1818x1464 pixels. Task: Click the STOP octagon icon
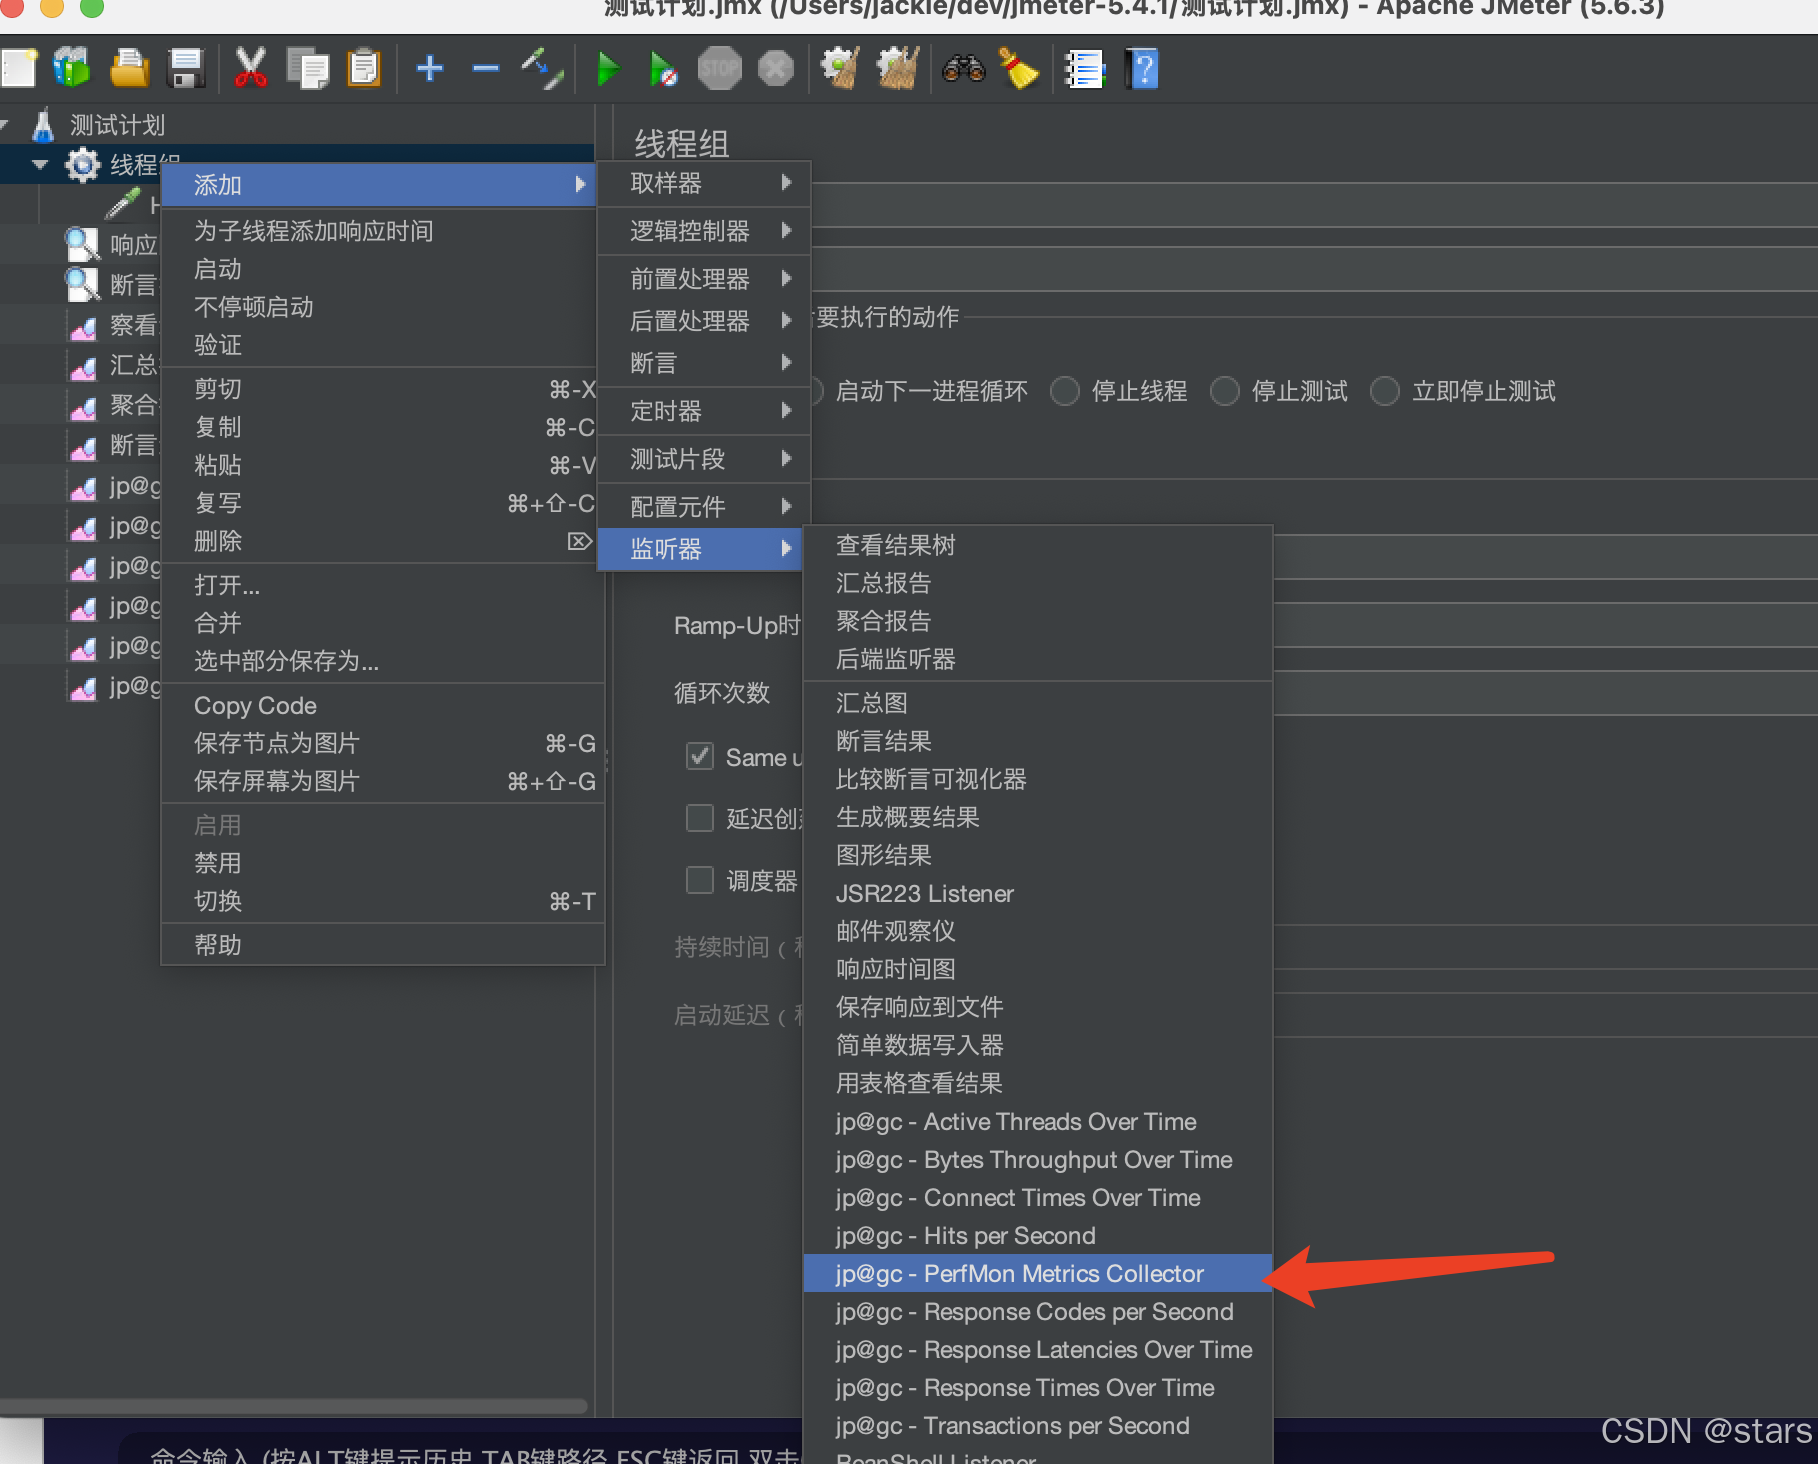[719, 69]
